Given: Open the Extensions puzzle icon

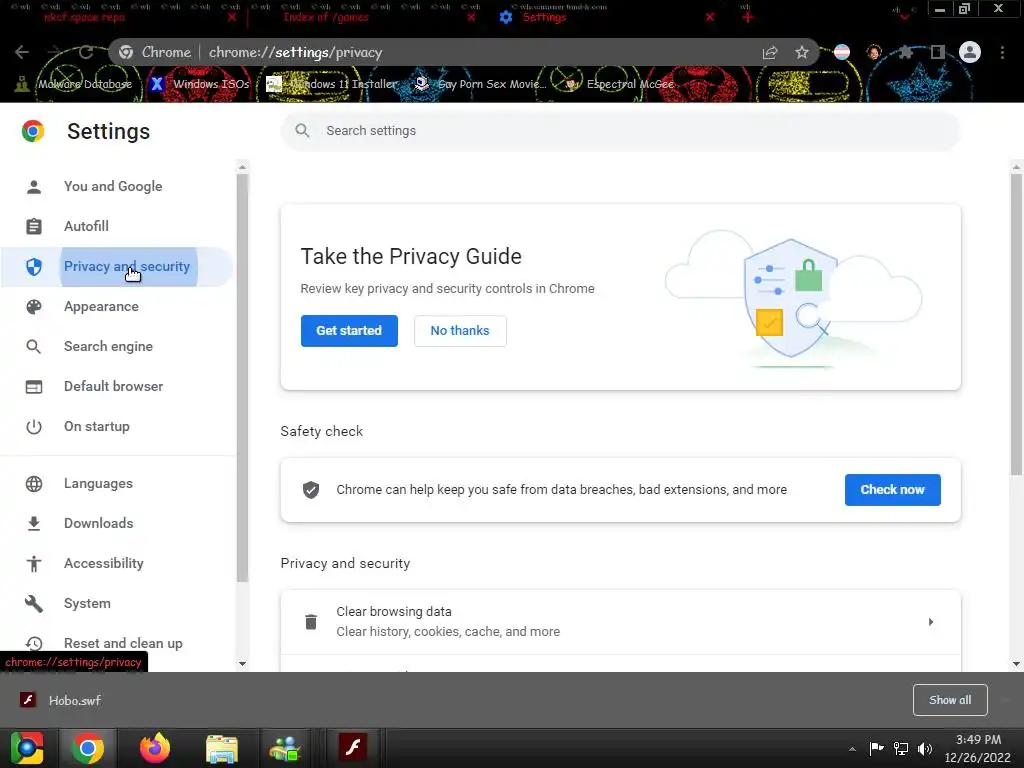Looking at the screenshot, I should pos(906,52).
